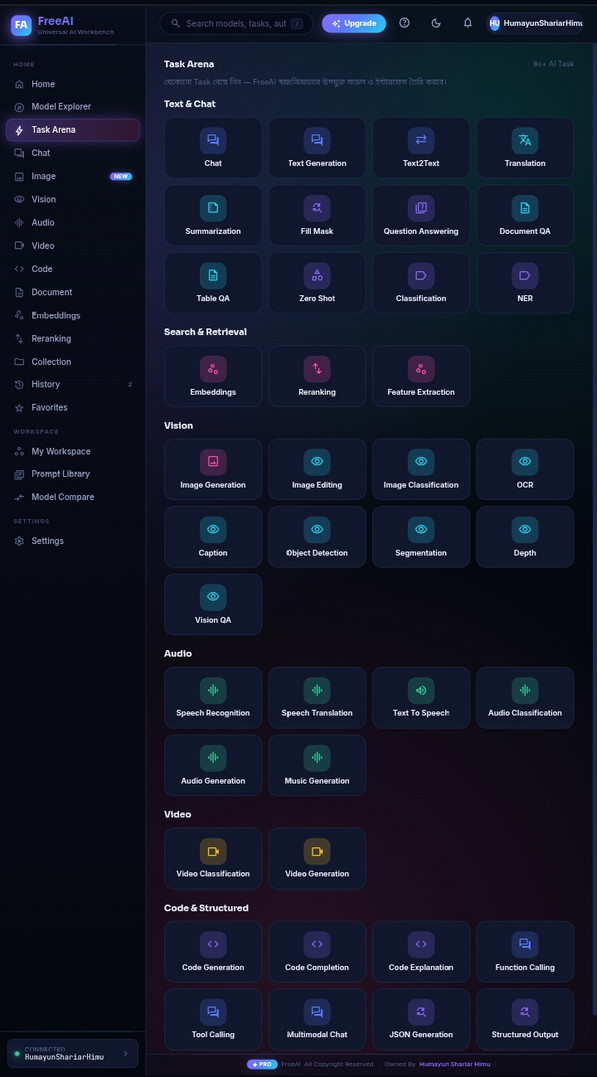Image resolution: width=597 pixels, height=1077 pixels.
Task: Toggle dark mode with the moon icon
Action: pos(436,23)
